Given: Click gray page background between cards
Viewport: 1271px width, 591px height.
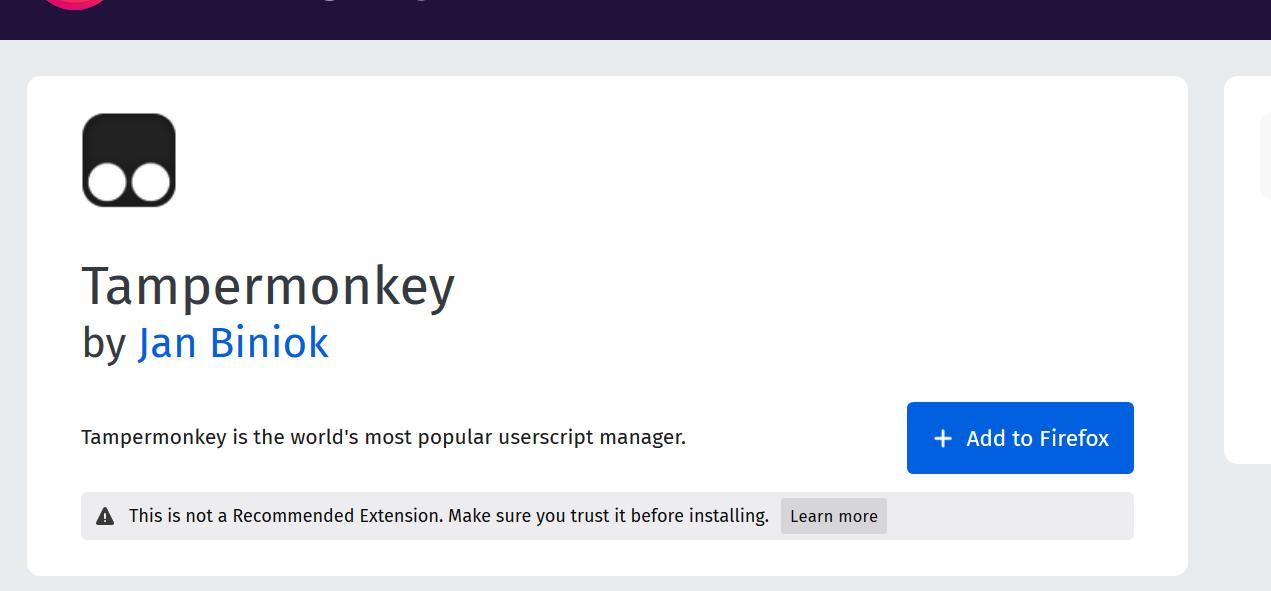Looking at the screenshot, I should pyautogui.click(x=1206, y=300).
